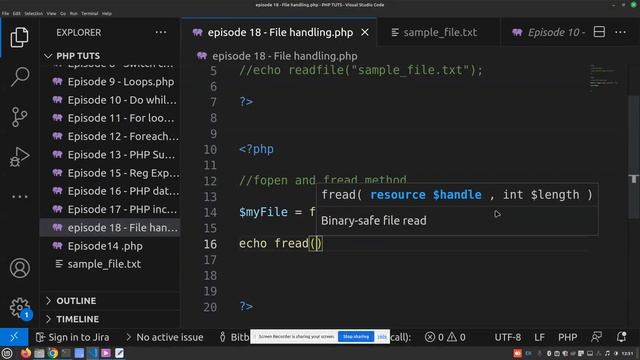This screenshot has width=640, height=360.
Task: Change UTF-8 encoding in status bar
Action: (508, 337)
